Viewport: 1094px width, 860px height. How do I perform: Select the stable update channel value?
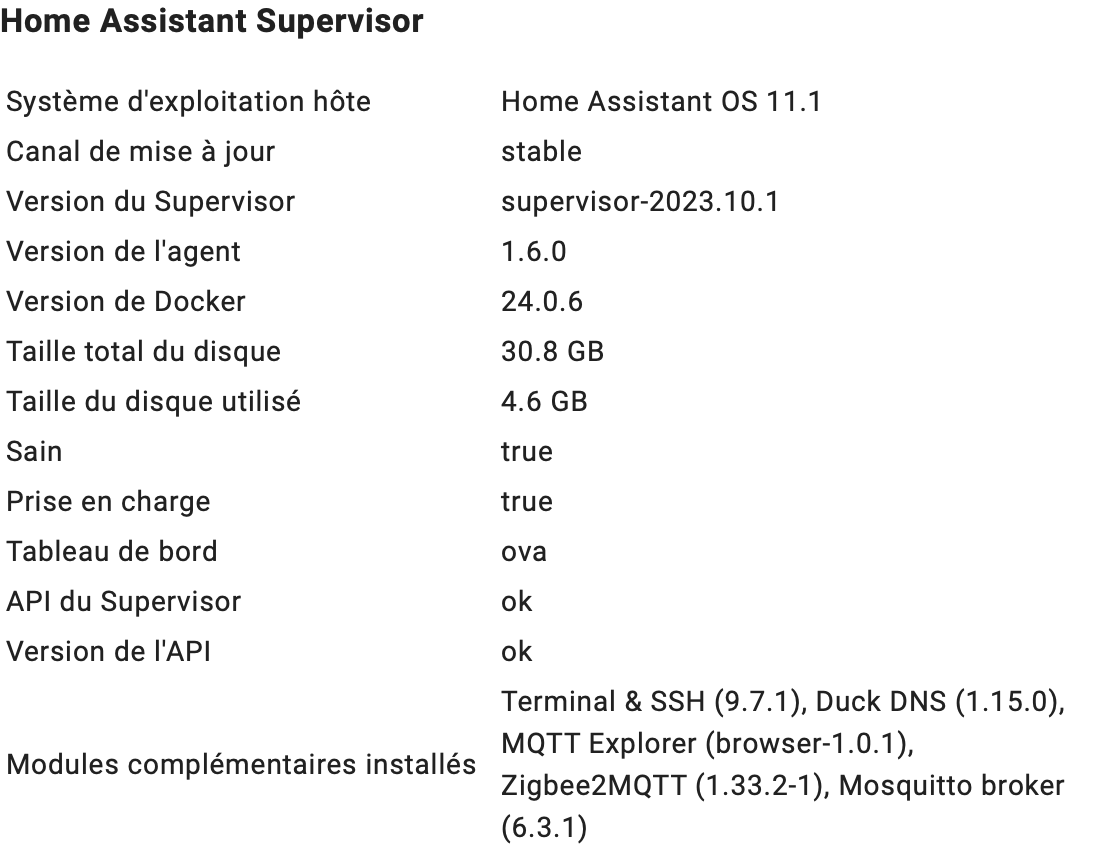[x=541, y=152]
